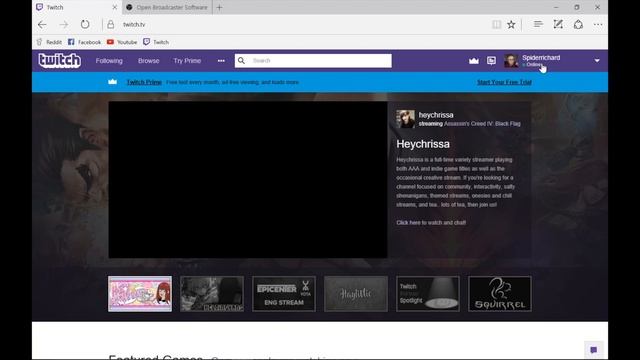
Task: Open the three-dots more menu in navbar
Action: pyautogui.click(x=221, y=61)
